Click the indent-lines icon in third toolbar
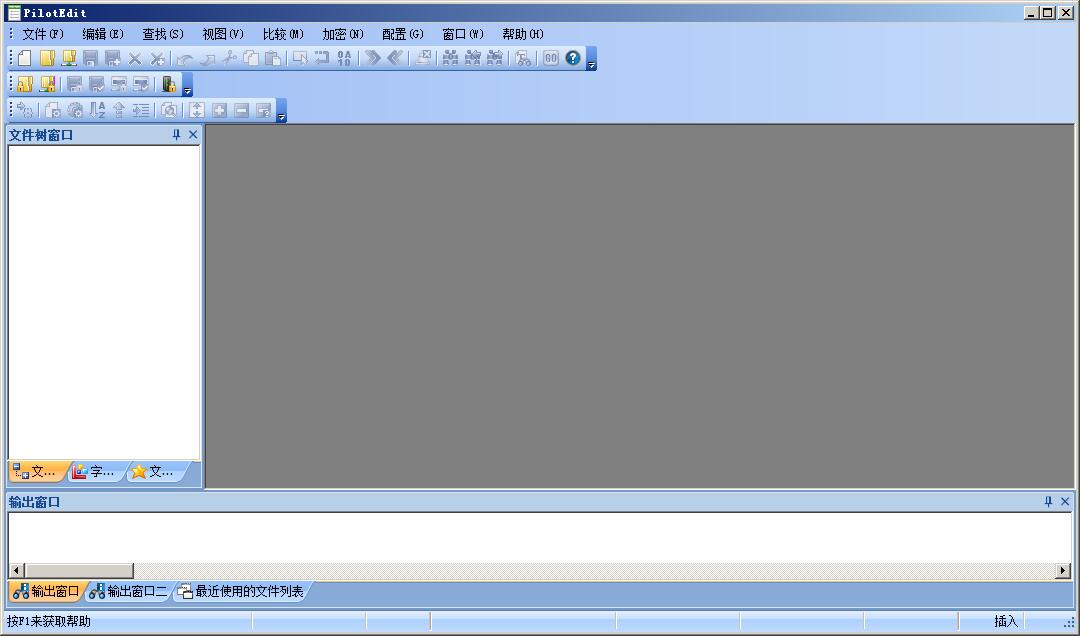Image resolution: width=1080 pixels, height=636 pixels. [x=141, y=110]
